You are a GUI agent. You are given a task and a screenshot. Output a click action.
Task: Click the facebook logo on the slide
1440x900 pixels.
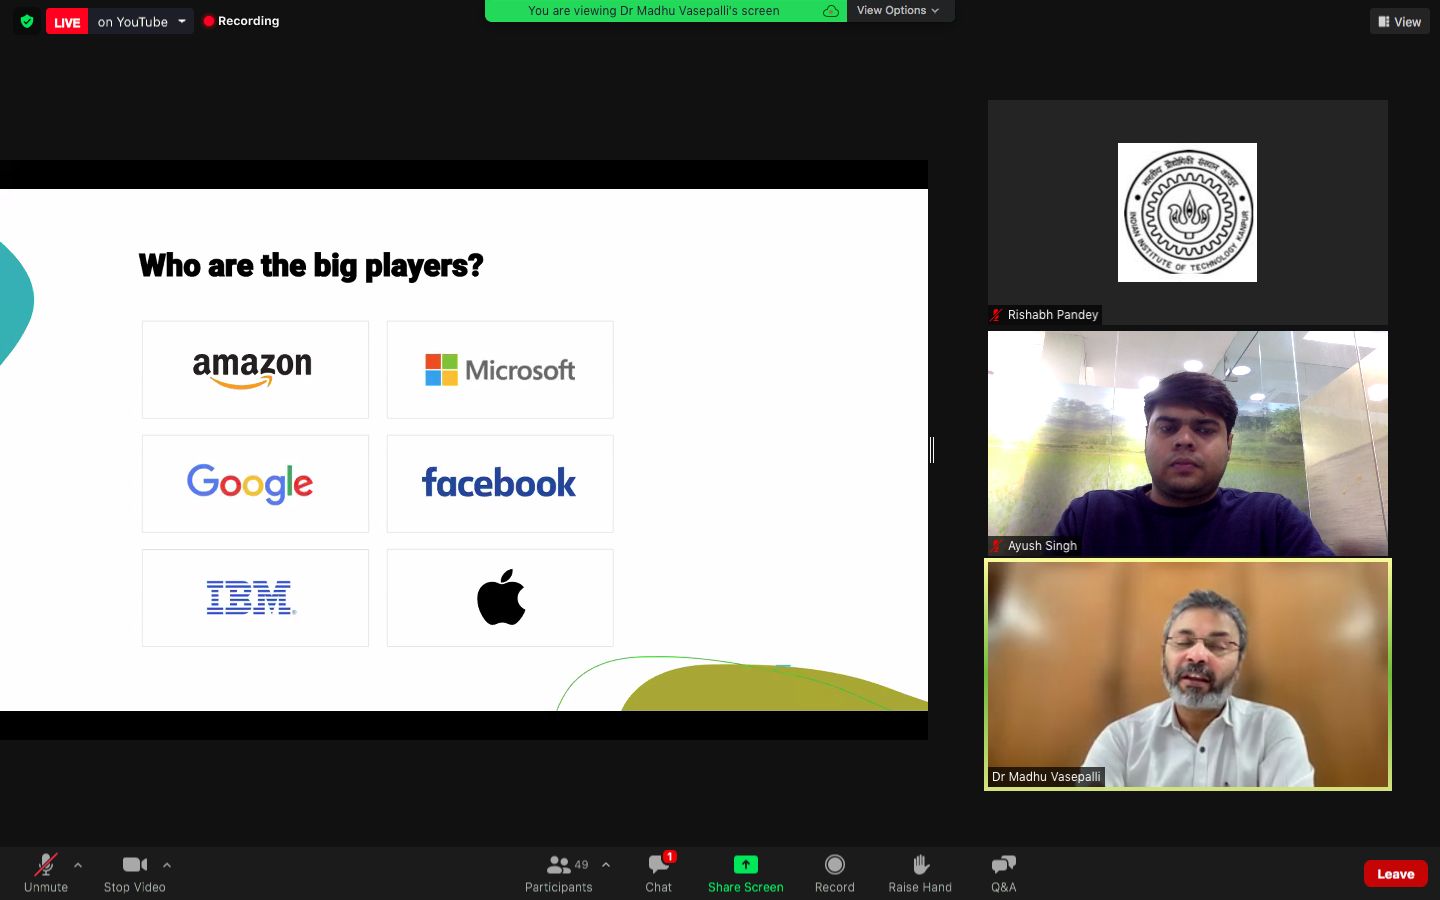click(499, 483)
